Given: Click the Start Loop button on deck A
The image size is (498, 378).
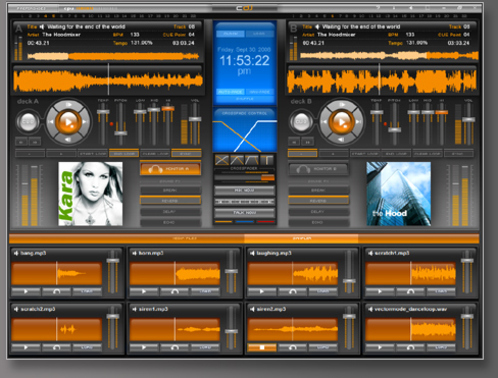Looking at the screenshot, I should [x=93, y=154].
